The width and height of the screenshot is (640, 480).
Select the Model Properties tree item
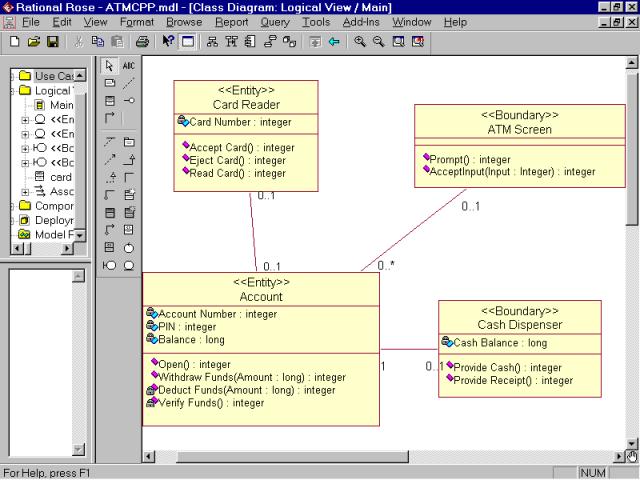(54, 235)
